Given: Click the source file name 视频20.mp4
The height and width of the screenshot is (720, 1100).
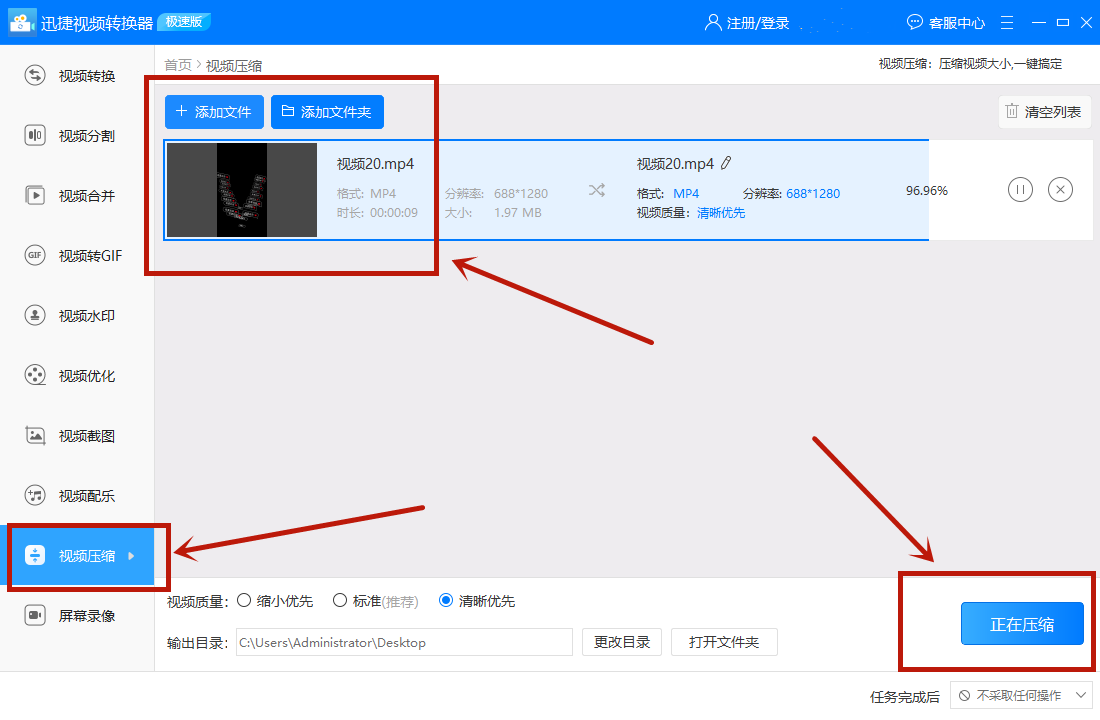Looking at the screenshot, I should pyautogui.click(x=375, y=164).
